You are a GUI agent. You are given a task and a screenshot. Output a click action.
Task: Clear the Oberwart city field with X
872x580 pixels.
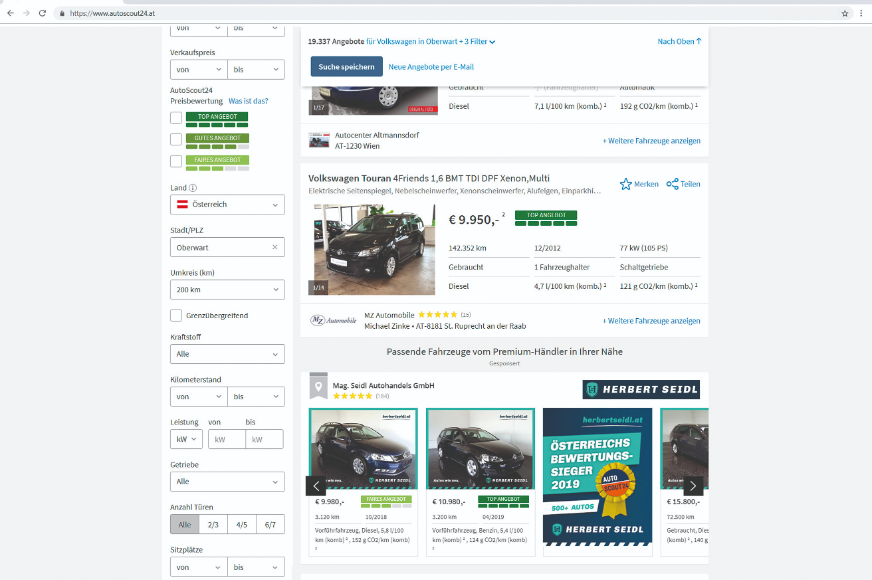point(274,247)
